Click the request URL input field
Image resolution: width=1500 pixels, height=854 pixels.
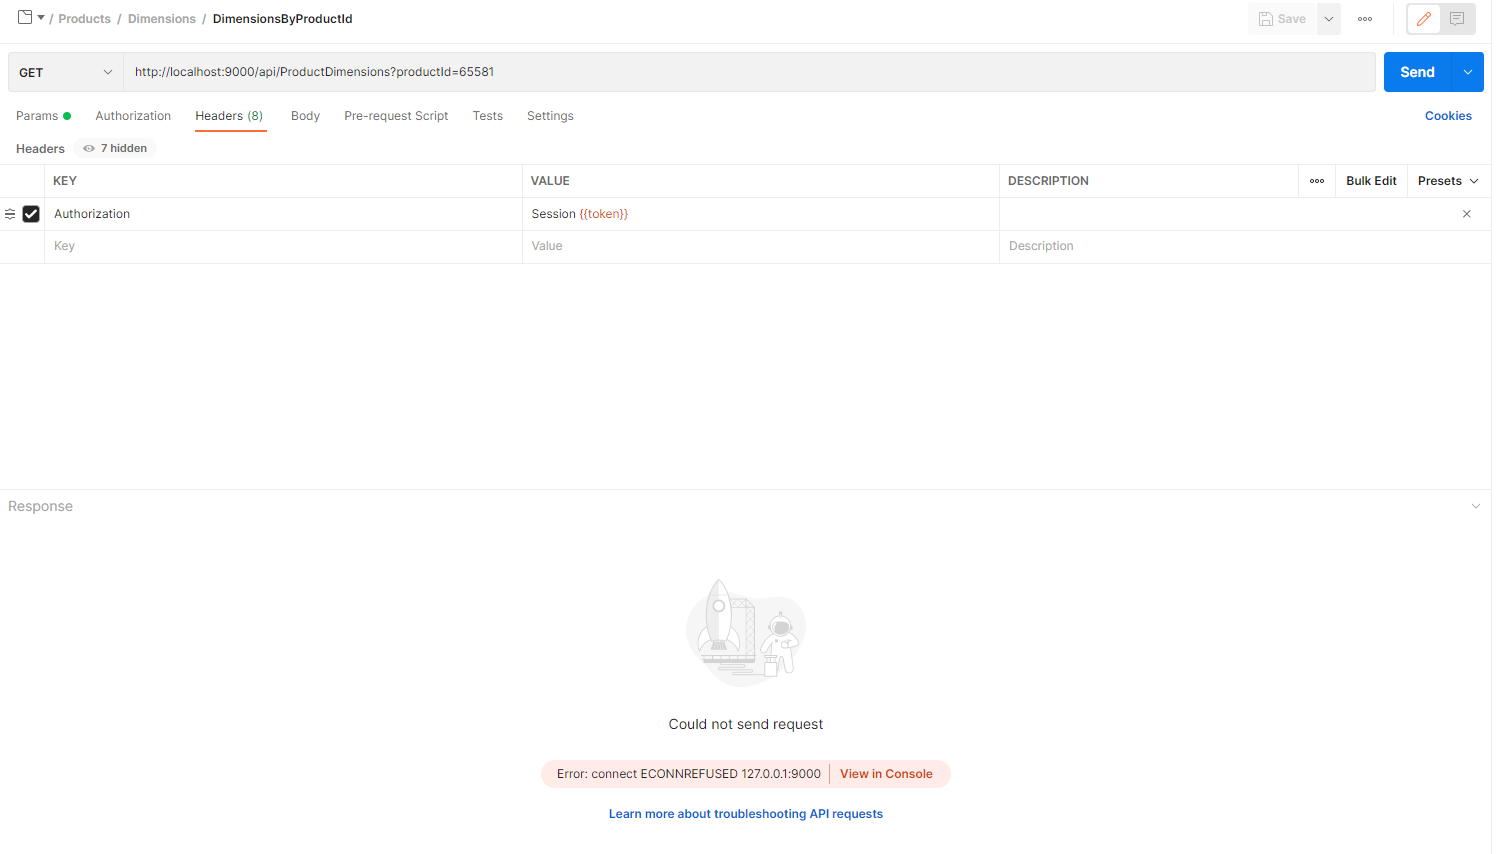tap(749, 72)
